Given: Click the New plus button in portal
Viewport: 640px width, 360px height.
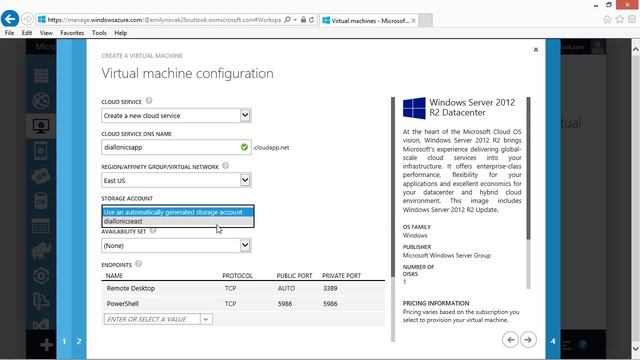Looking at the screenshot, I should [46, 345].
